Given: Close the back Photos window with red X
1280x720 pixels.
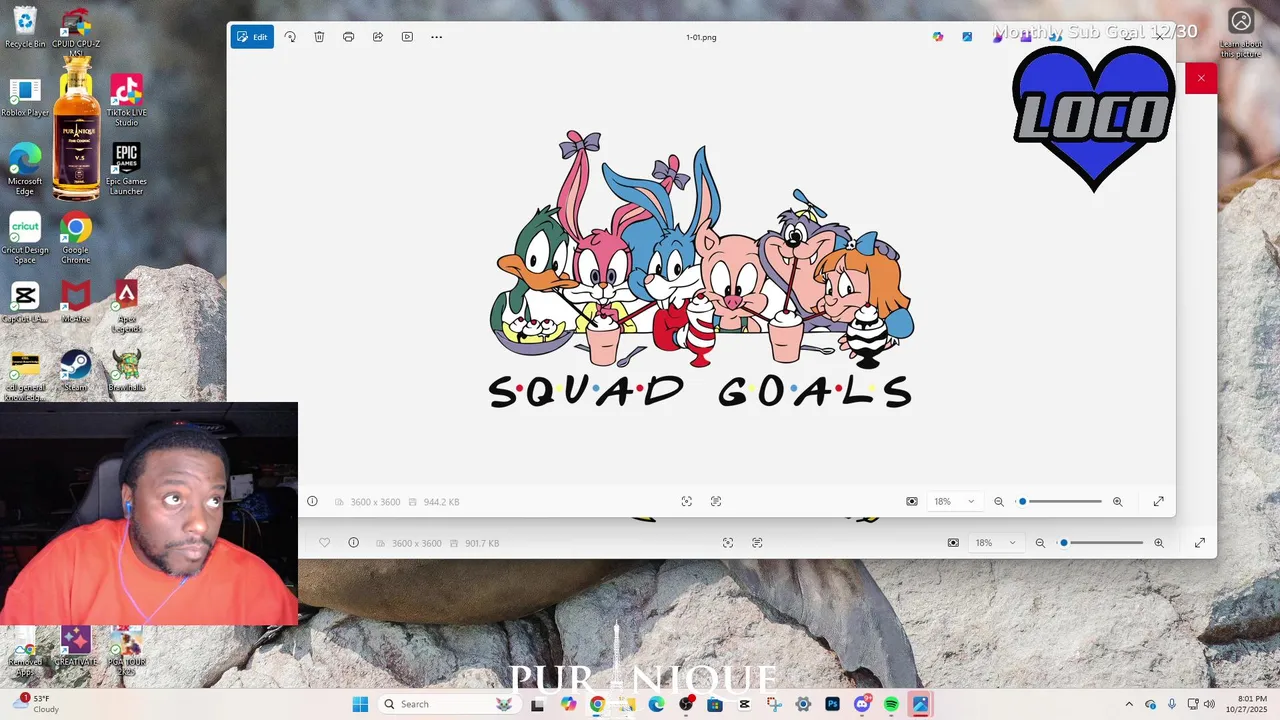Looking at the screenshot, I should pos(1201,78).
